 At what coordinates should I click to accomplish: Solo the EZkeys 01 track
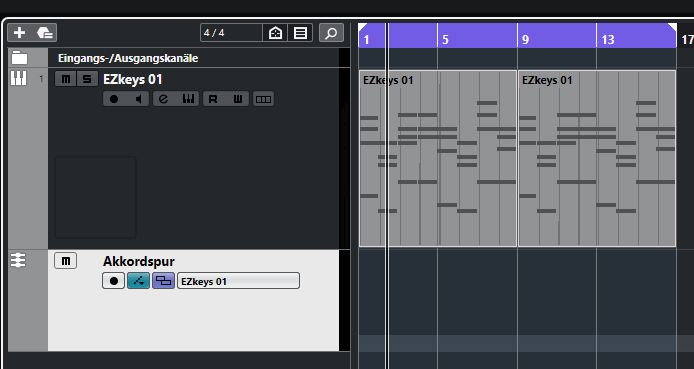(87, 79)
